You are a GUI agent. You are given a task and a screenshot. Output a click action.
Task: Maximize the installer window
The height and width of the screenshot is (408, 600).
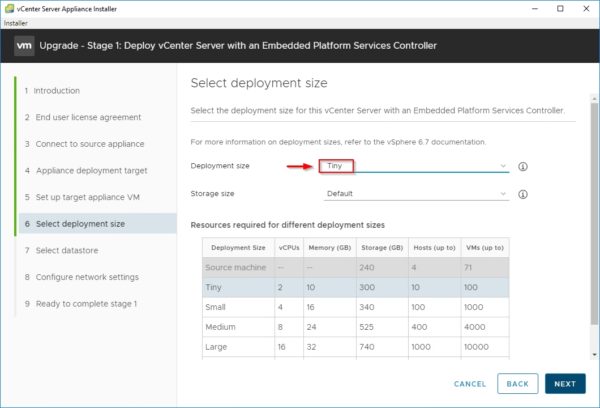point(560,8)
